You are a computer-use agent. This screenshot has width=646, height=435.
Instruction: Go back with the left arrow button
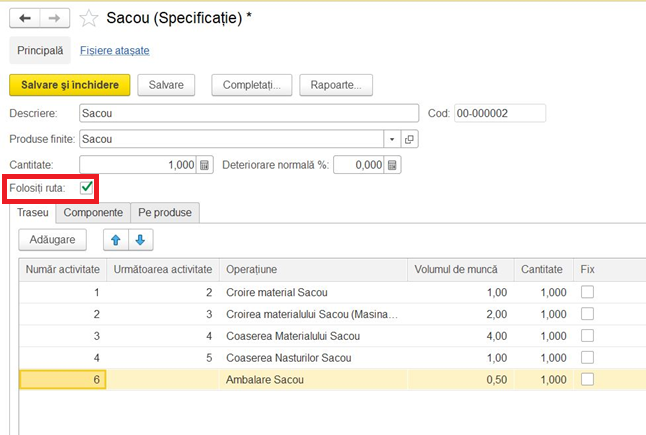coord(25,18)
